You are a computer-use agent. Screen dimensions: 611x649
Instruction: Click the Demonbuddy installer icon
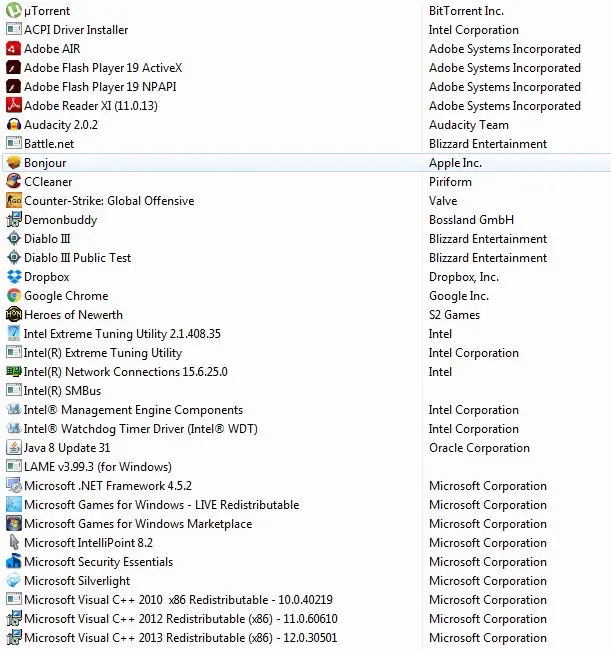click(x=14, y=220)
